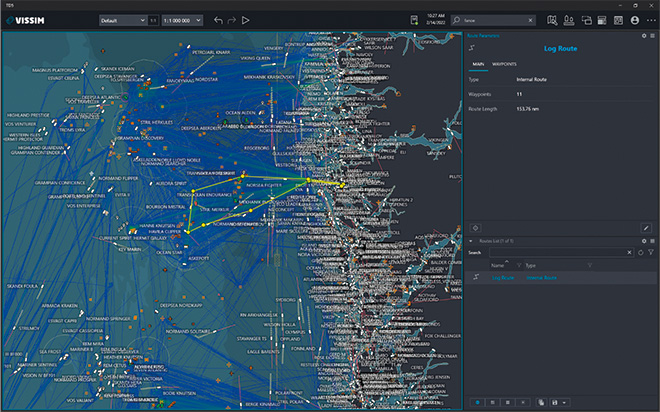660x412 pixels.
Task: Click the PETROJARL KNARR vessel label on map
Action: click(211, 53)
